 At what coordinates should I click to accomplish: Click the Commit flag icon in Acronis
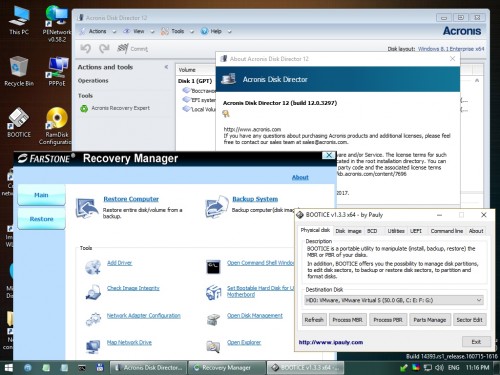(123, 49)
